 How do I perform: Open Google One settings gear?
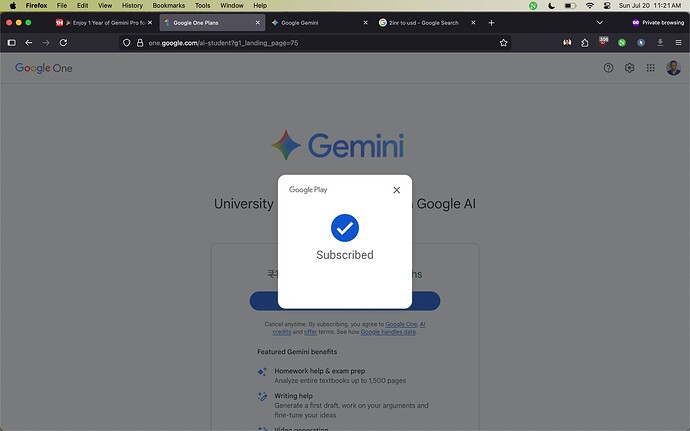[x=629, y=68]
